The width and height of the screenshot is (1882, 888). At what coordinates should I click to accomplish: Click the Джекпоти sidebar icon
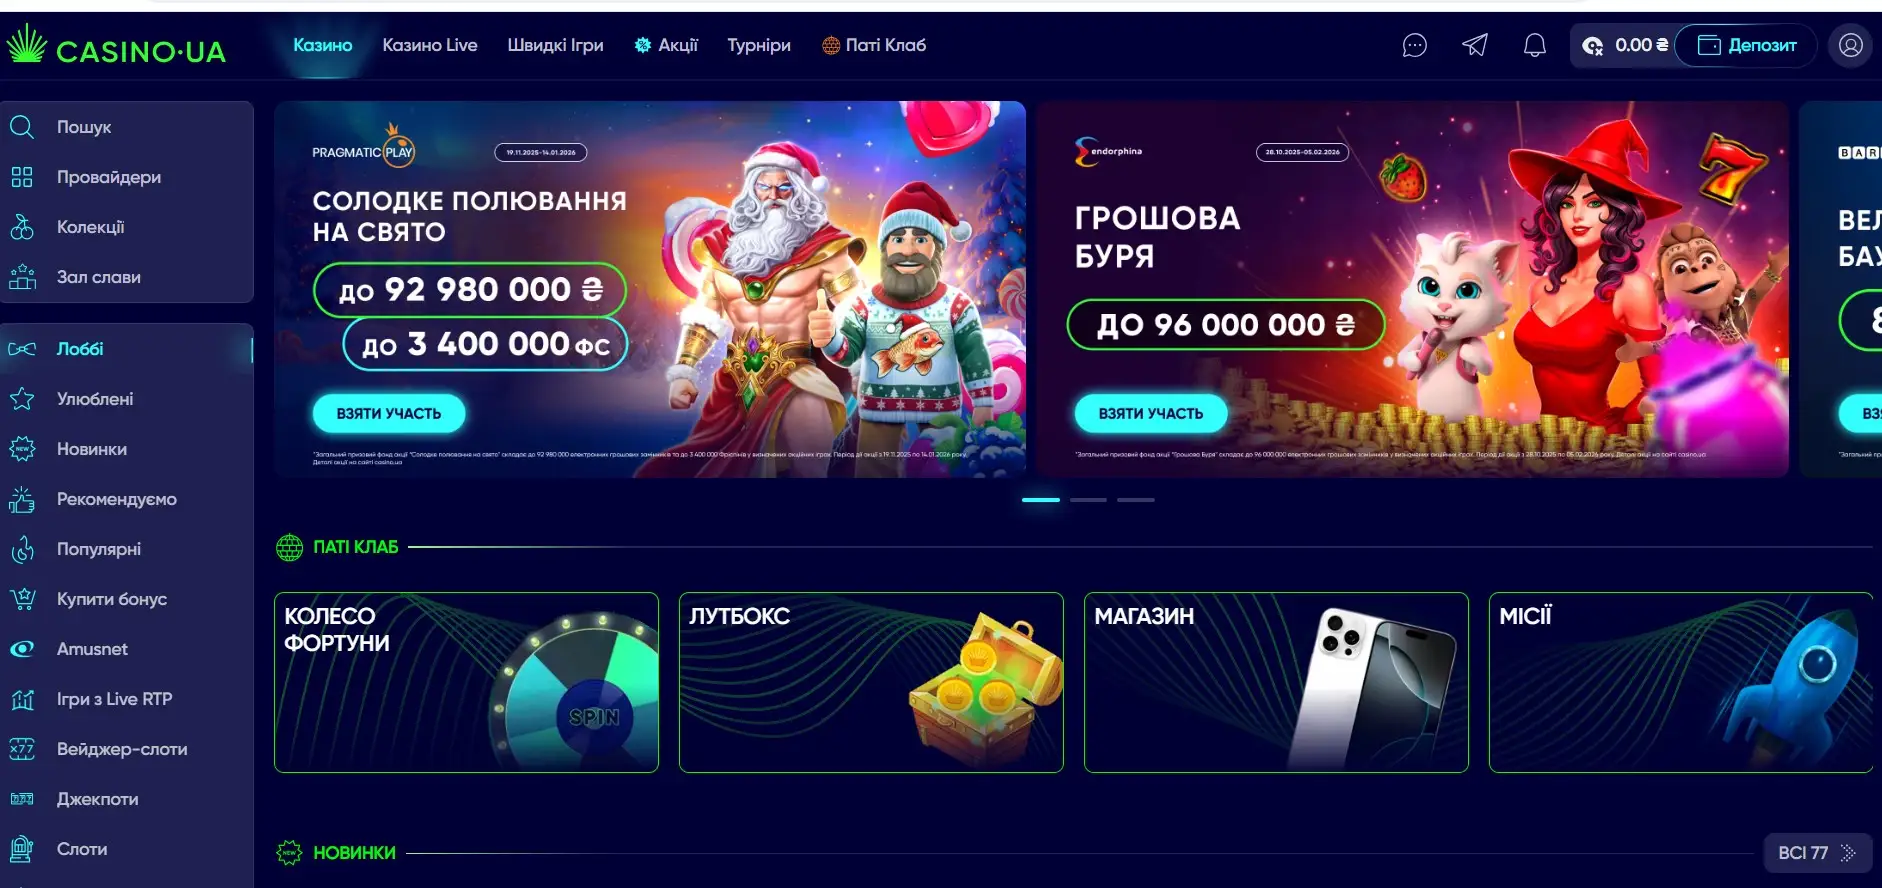click(22, 799)
